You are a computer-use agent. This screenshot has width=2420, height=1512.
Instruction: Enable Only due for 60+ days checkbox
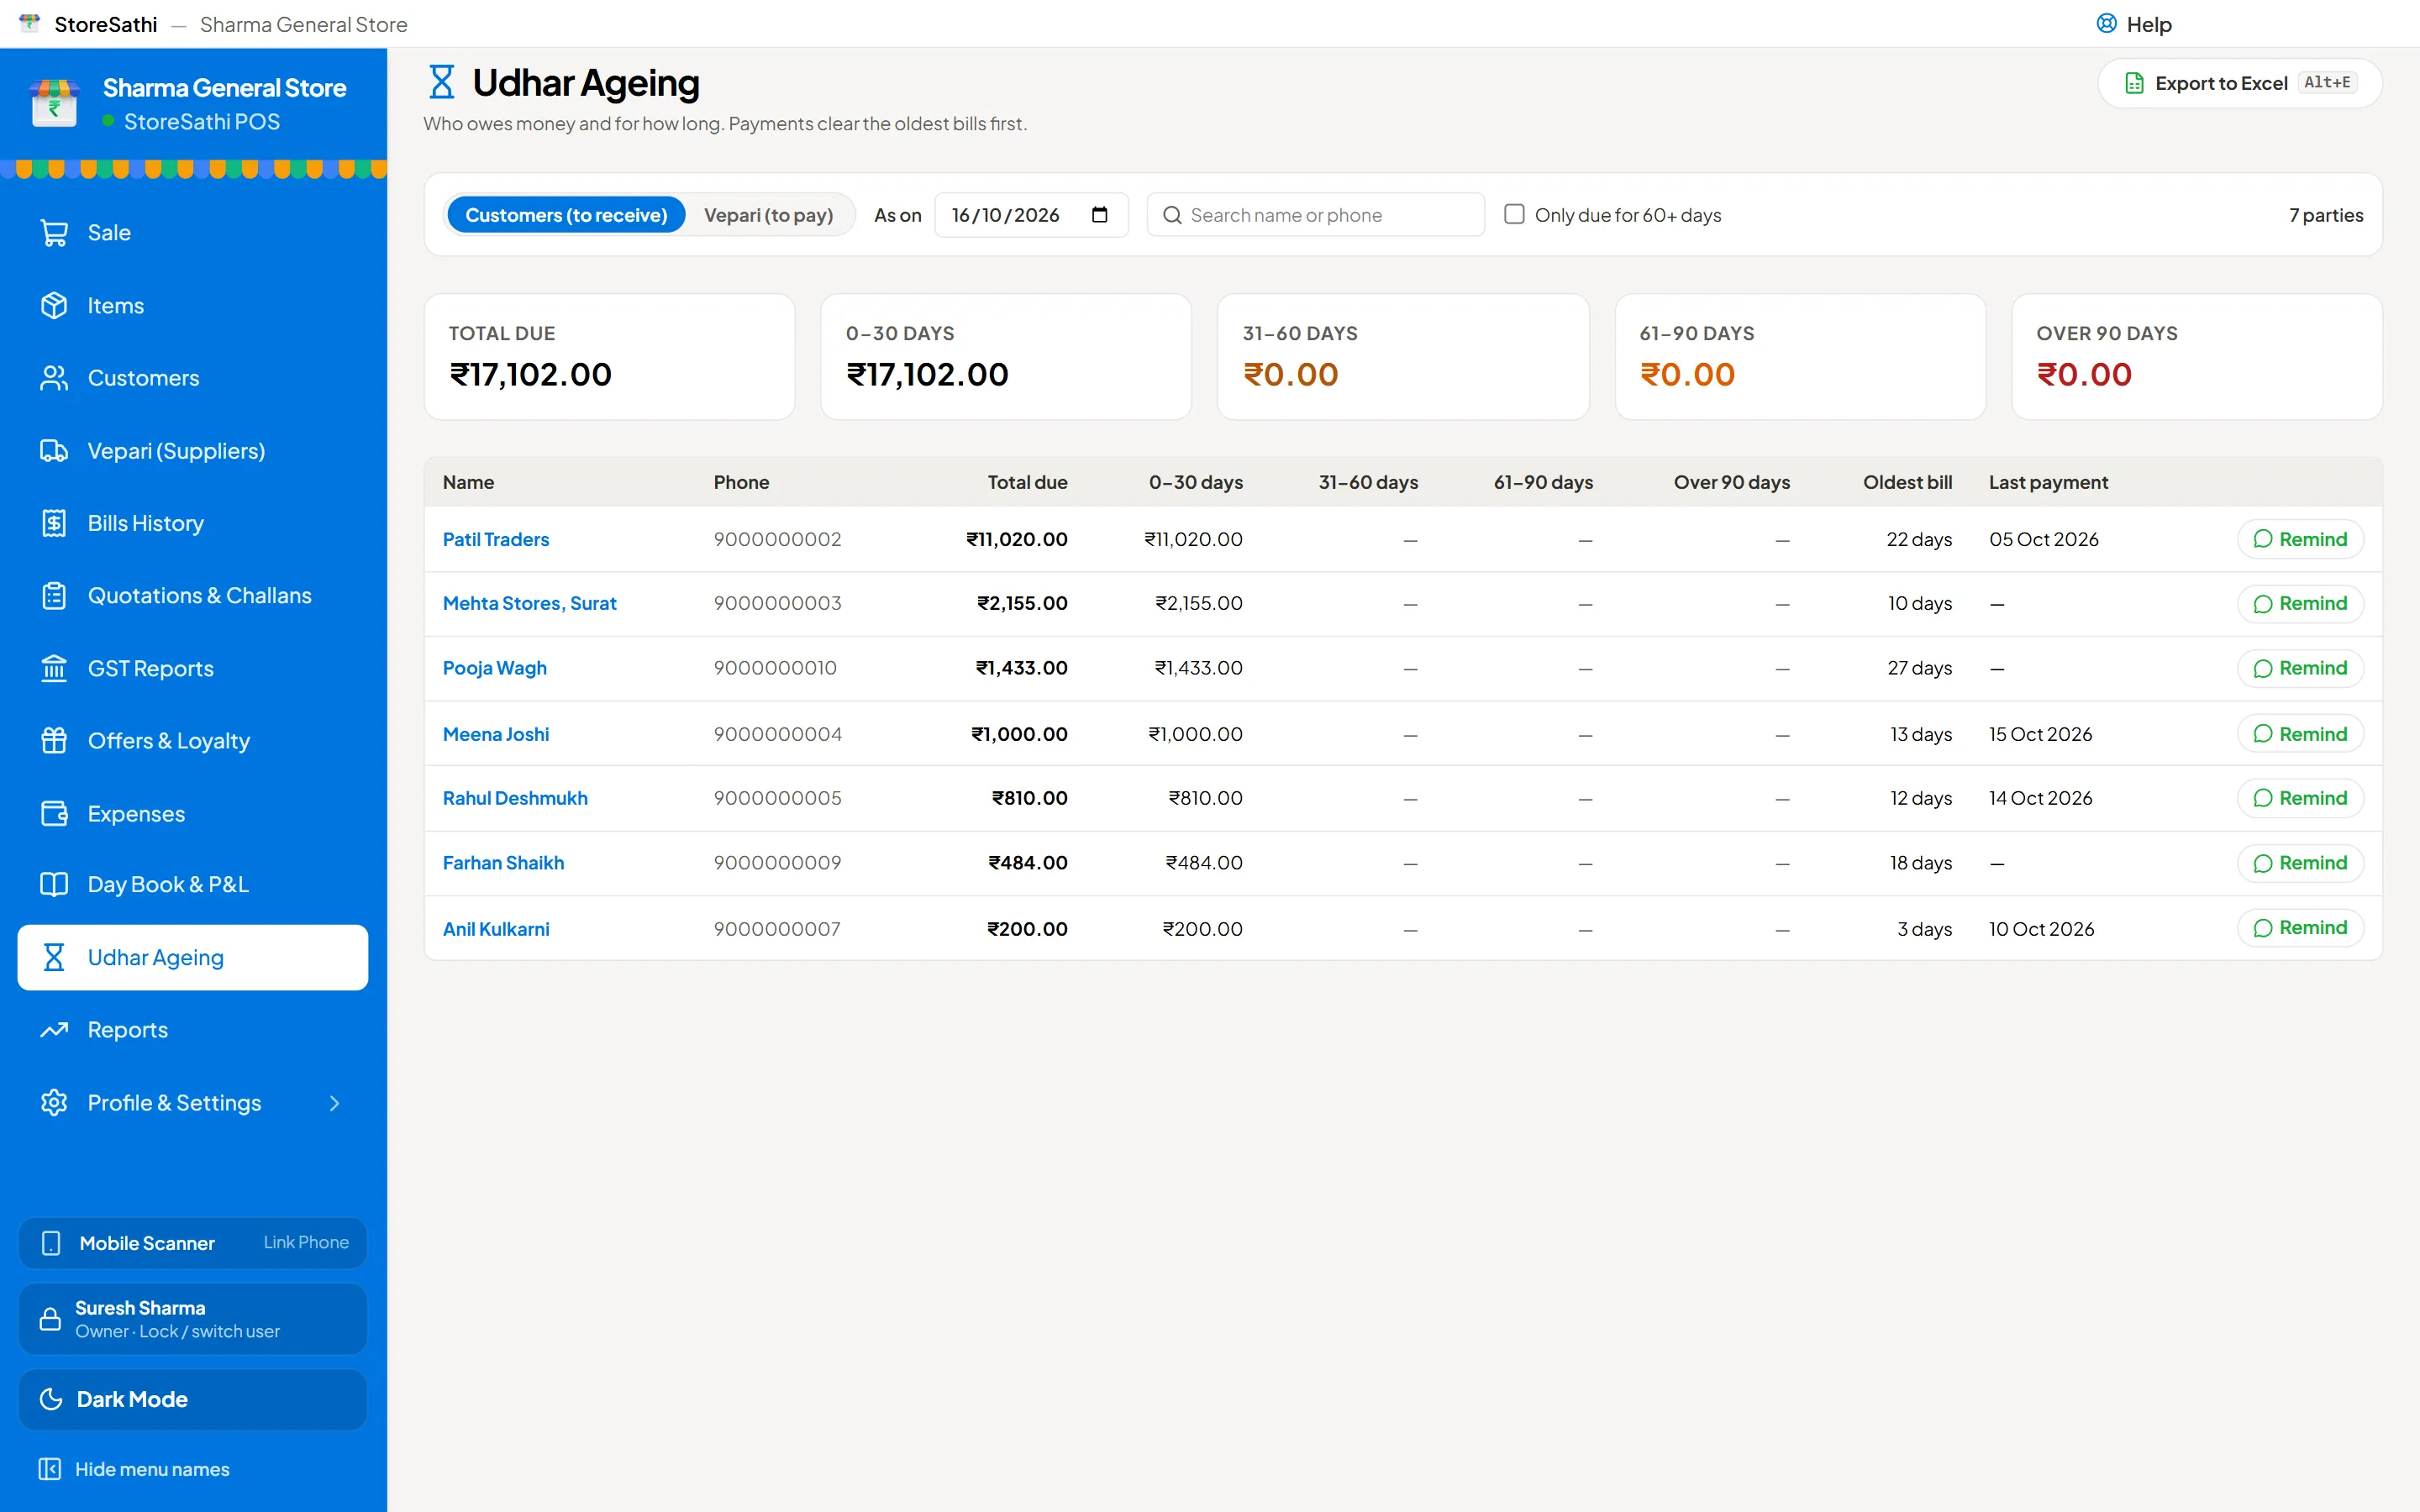click(1514, 214)
